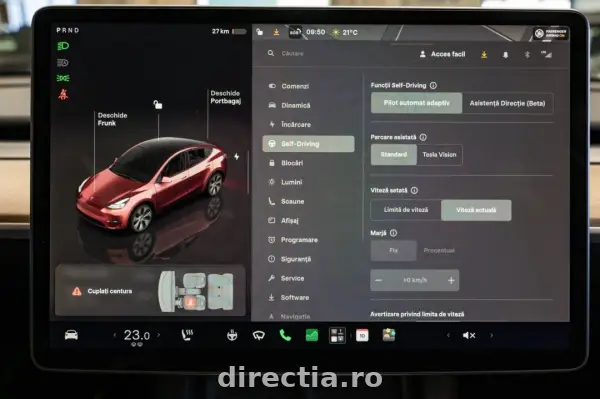Unmute the volume speaker icon

point(469,335)
